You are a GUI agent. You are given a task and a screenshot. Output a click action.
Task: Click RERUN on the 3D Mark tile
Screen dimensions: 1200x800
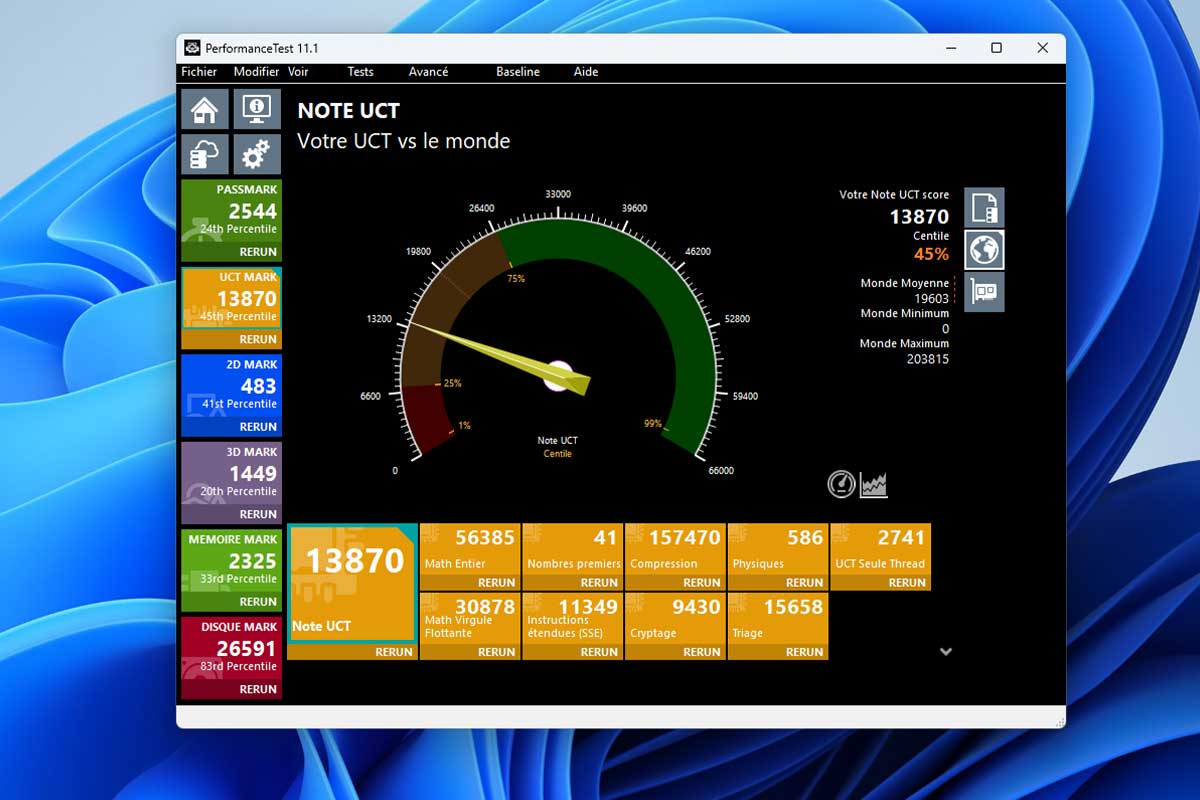click(x=258, y=514)
